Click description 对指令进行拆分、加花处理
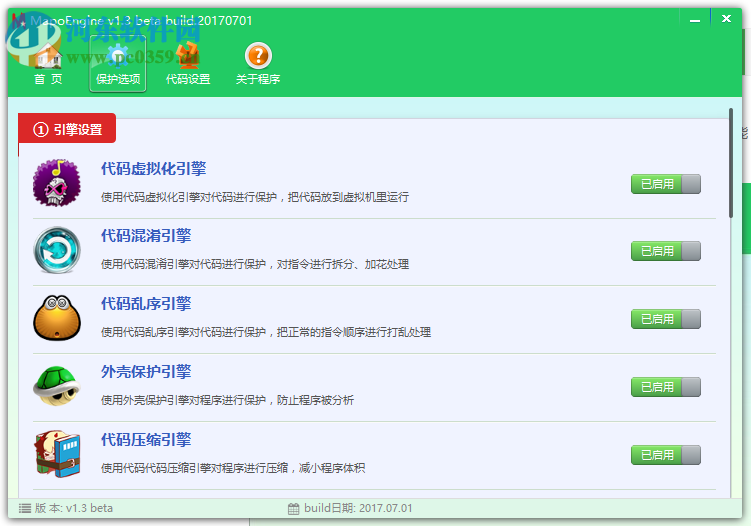Viewport: 751px width, 526px height. (x=343, y=264)
